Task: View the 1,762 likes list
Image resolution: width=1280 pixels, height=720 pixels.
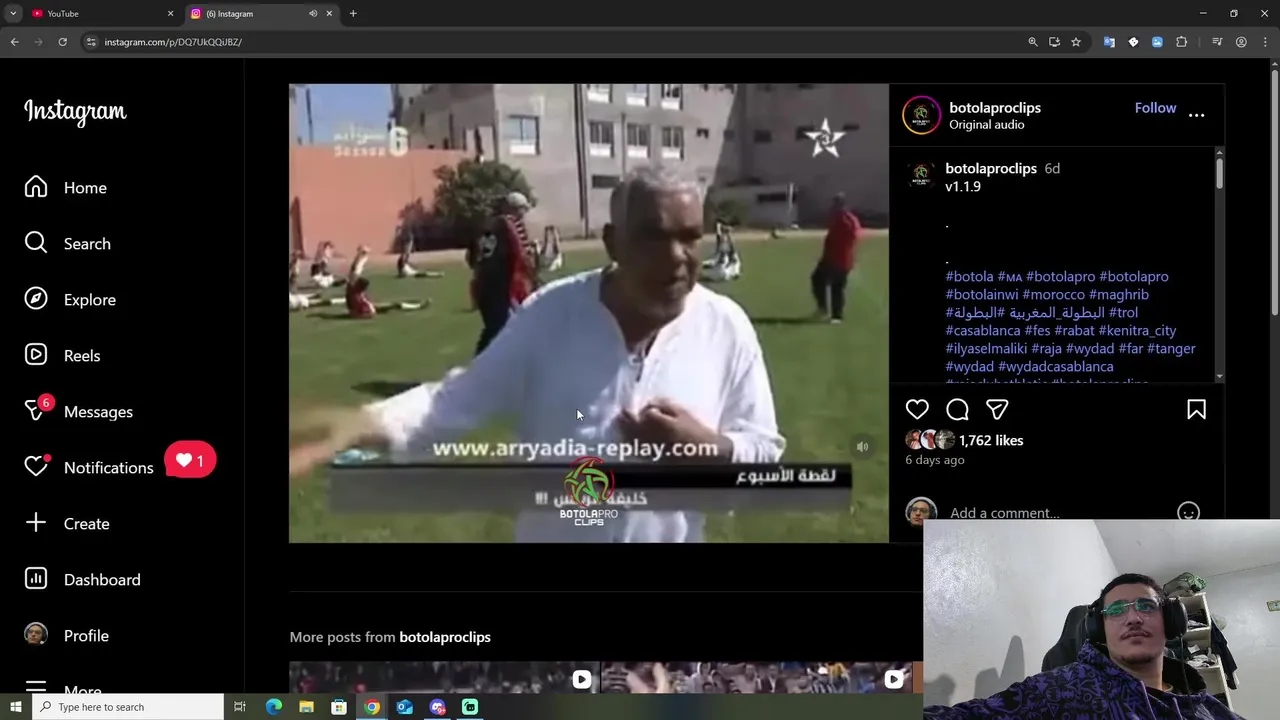Action: point(991,440)
